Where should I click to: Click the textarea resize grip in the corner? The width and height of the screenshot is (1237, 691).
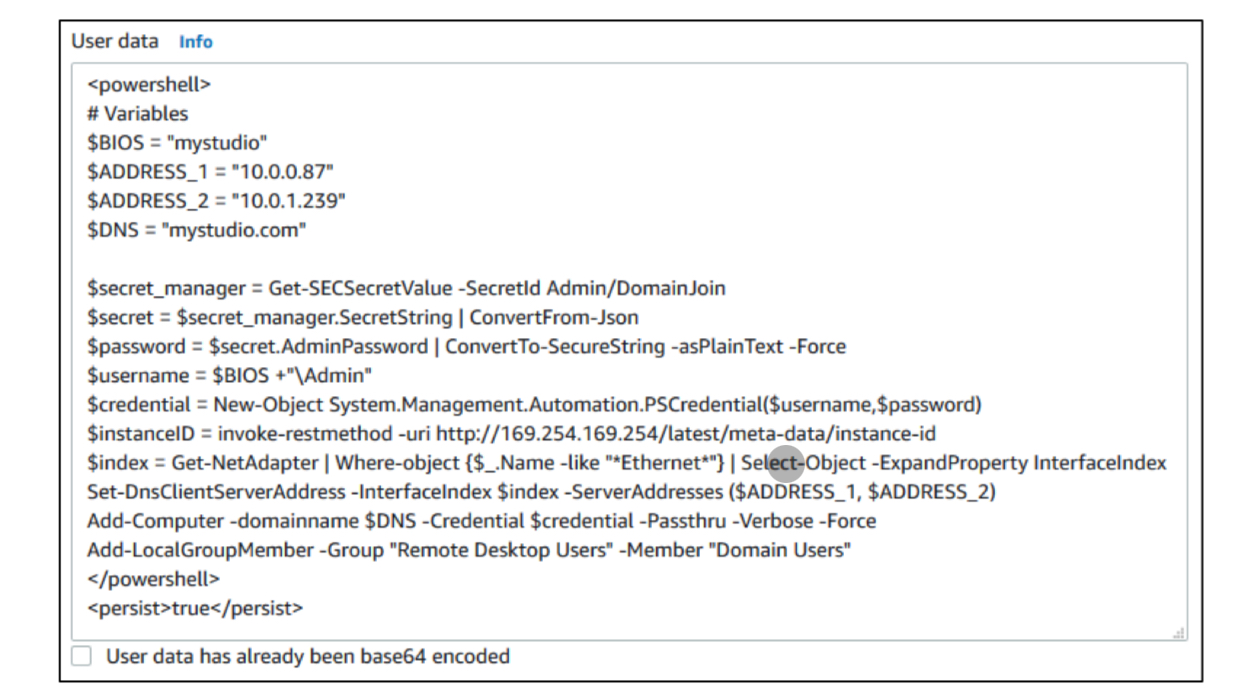pos(1180,634)
